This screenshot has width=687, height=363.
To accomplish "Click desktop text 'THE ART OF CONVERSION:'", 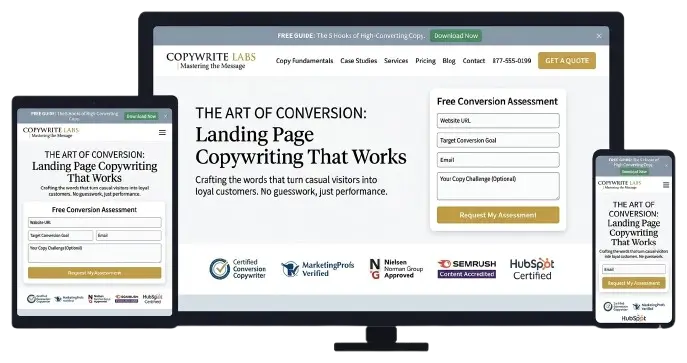I will click(281, 113).
